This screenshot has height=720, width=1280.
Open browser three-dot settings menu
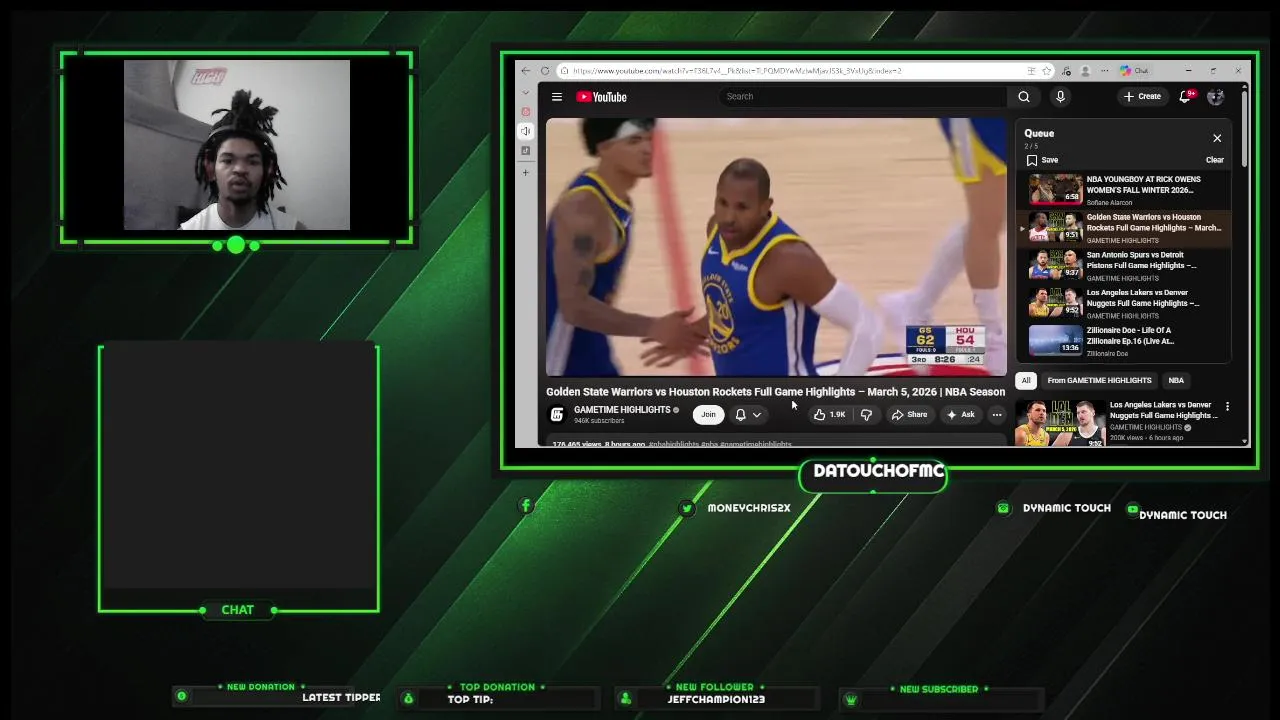pyautogui.click(x=1104, y=71)
